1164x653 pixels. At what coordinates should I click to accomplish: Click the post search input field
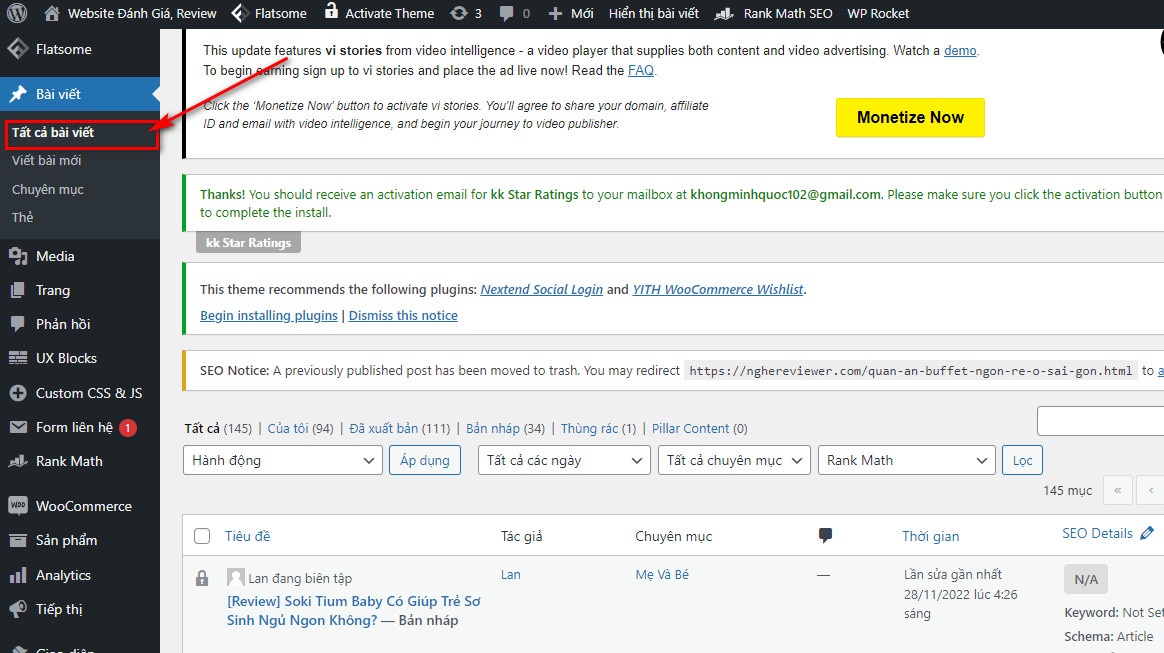click(1100, 421)
